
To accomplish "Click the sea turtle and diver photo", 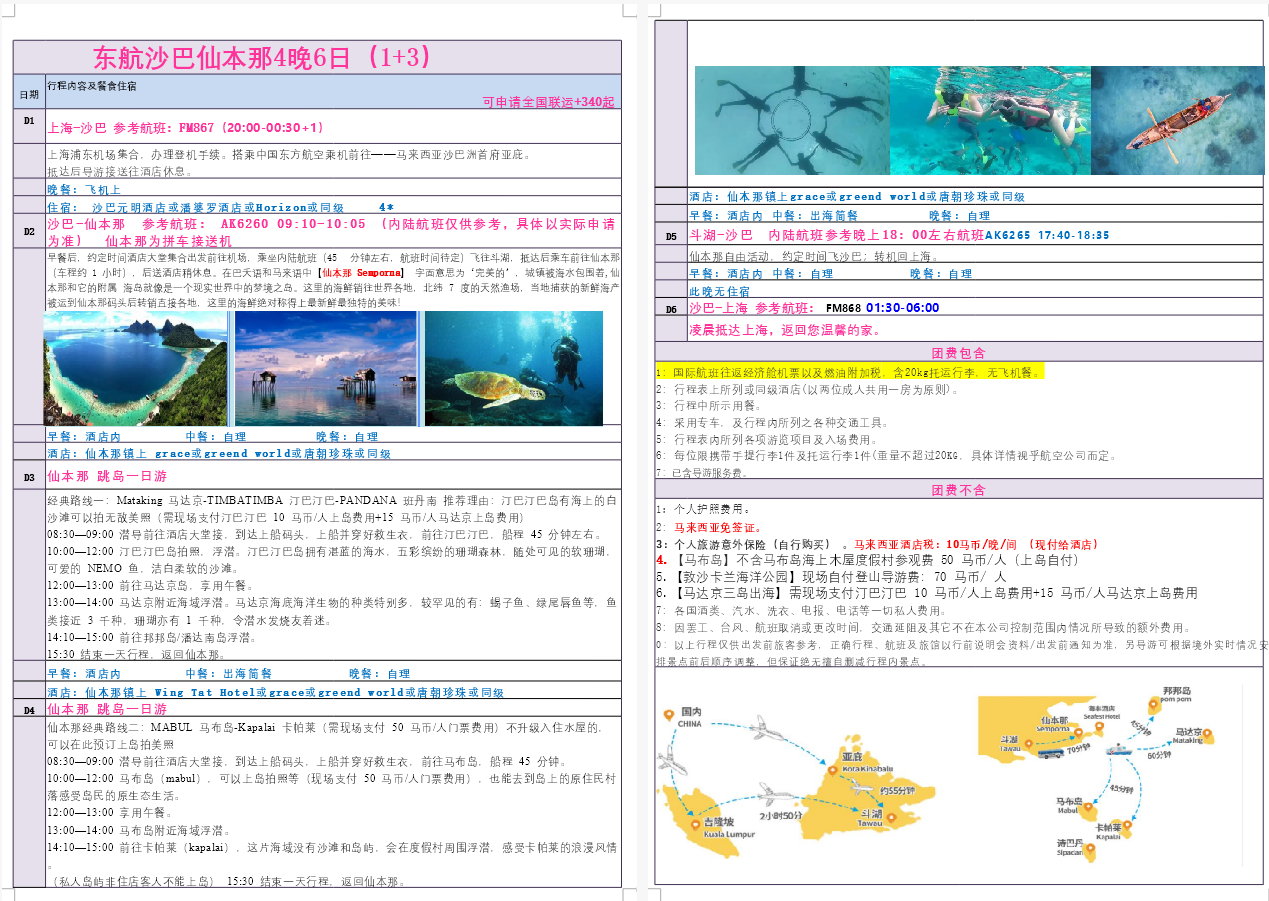I will coord(514,368).
